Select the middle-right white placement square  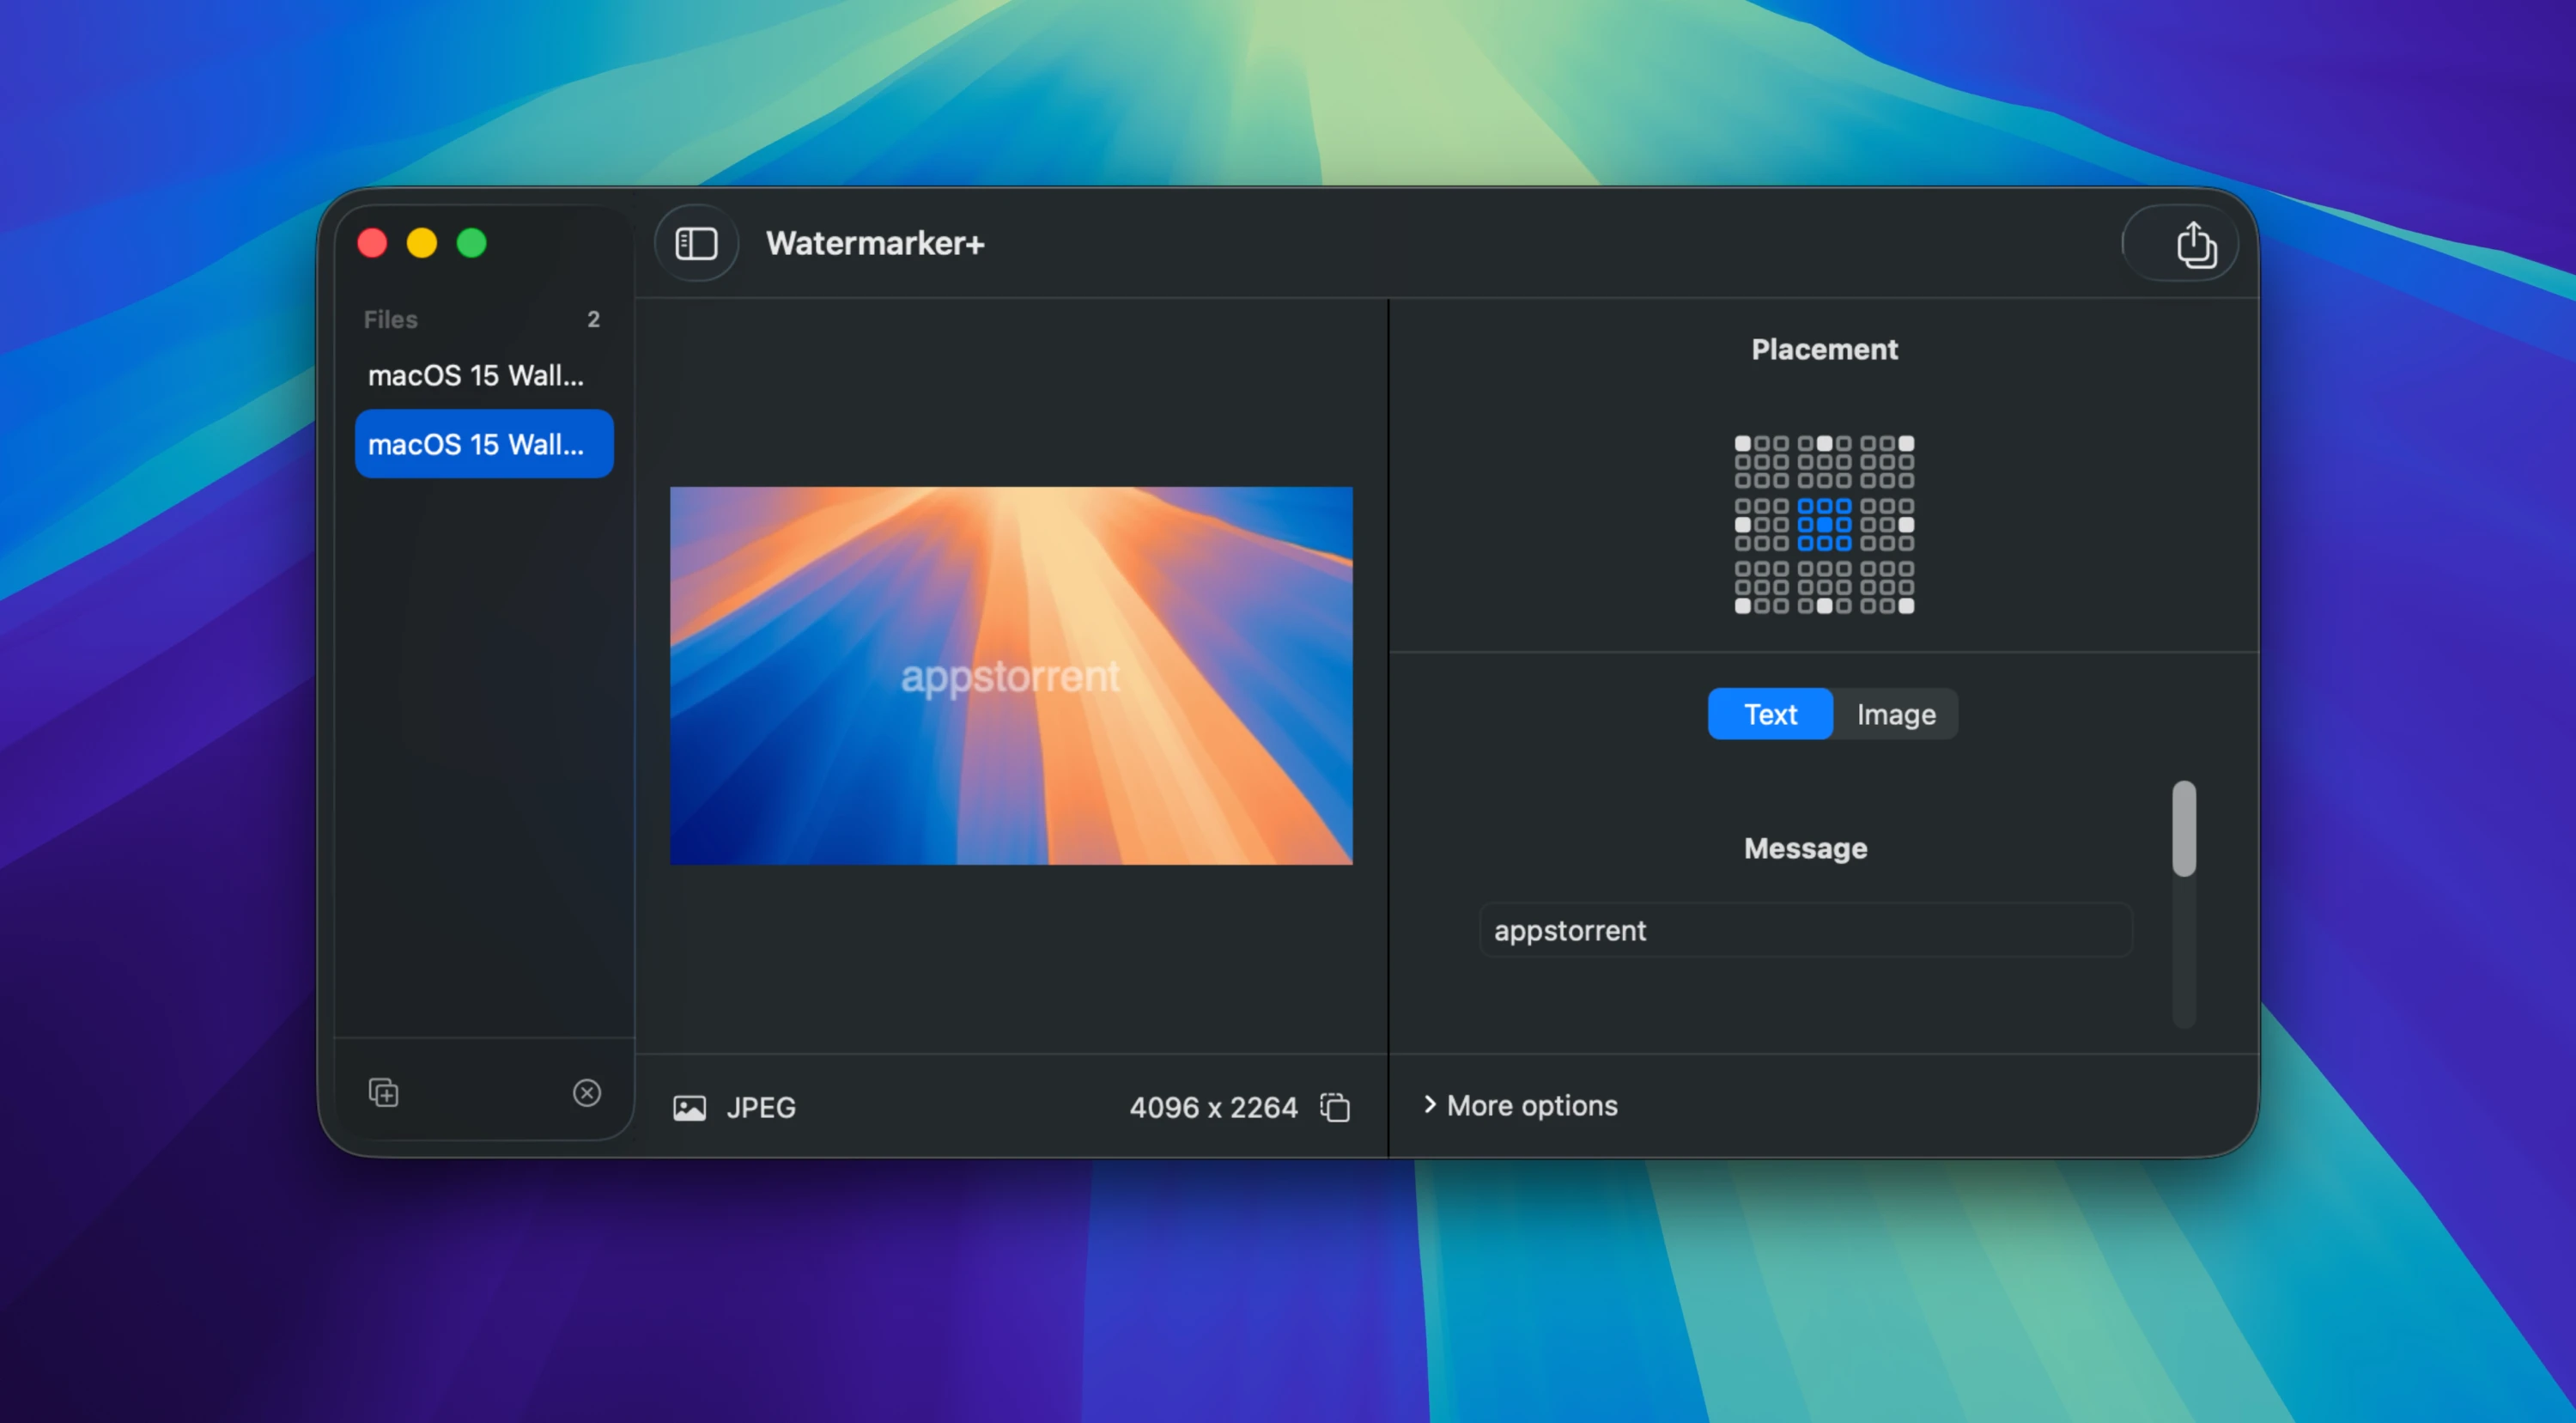(1907, 525)
